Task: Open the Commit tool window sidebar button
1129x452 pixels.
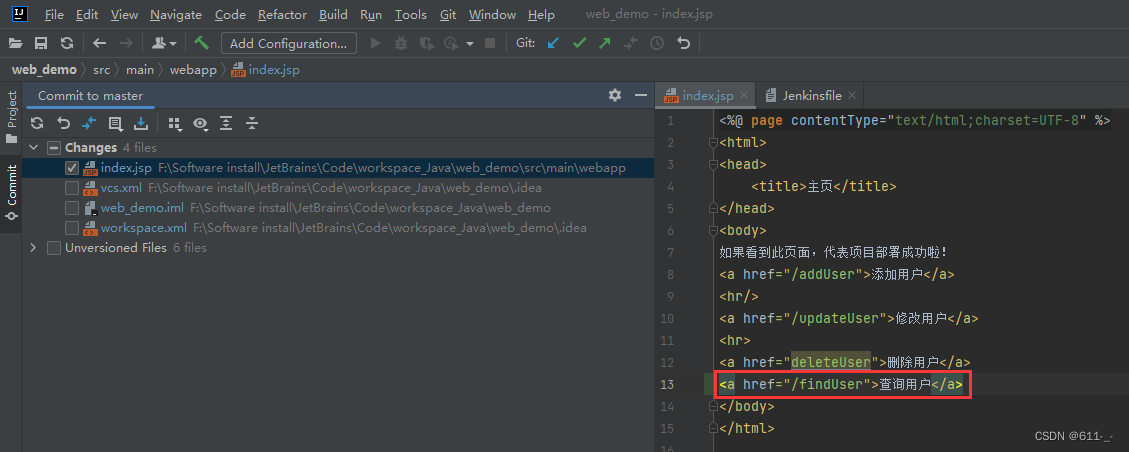Action: click(12, 191)
